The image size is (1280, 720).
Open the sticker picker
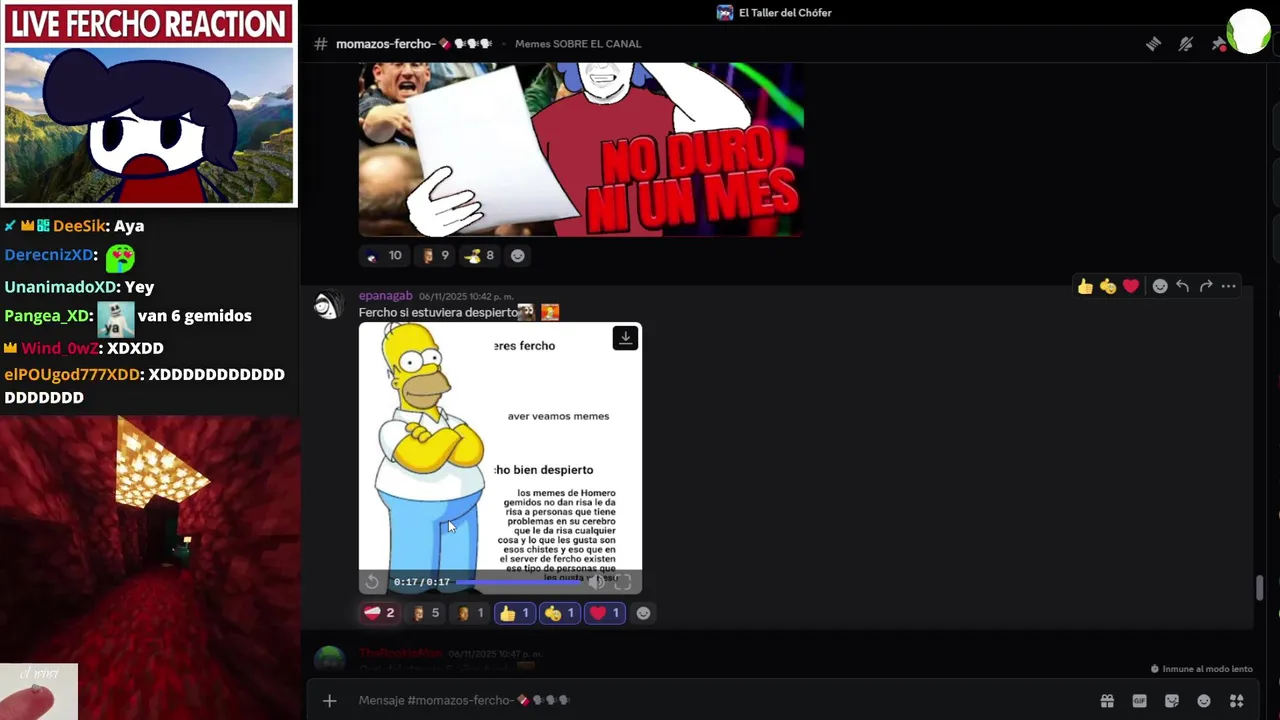pyautogui.click(x=1172, y=700)
